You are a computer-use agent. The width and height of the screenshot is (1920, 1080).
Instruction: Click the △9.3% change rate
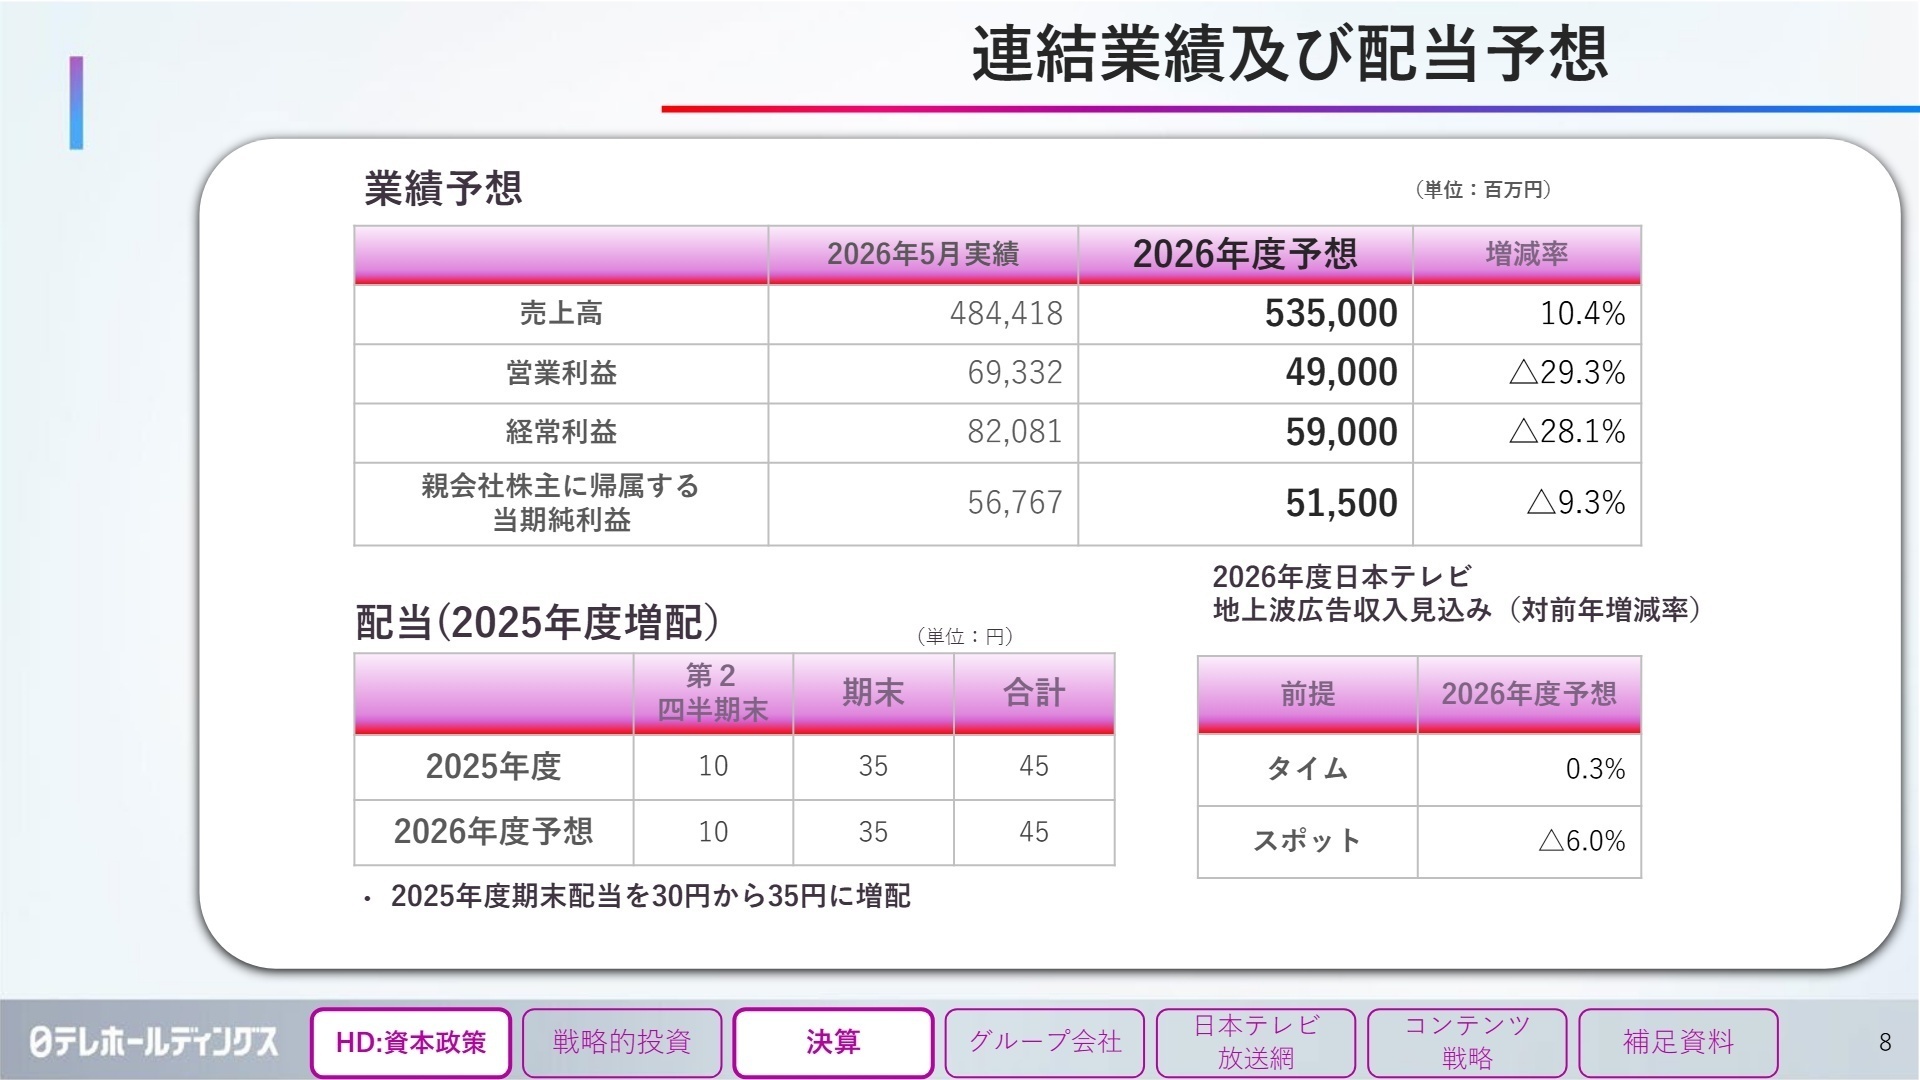pos(1576,503)
